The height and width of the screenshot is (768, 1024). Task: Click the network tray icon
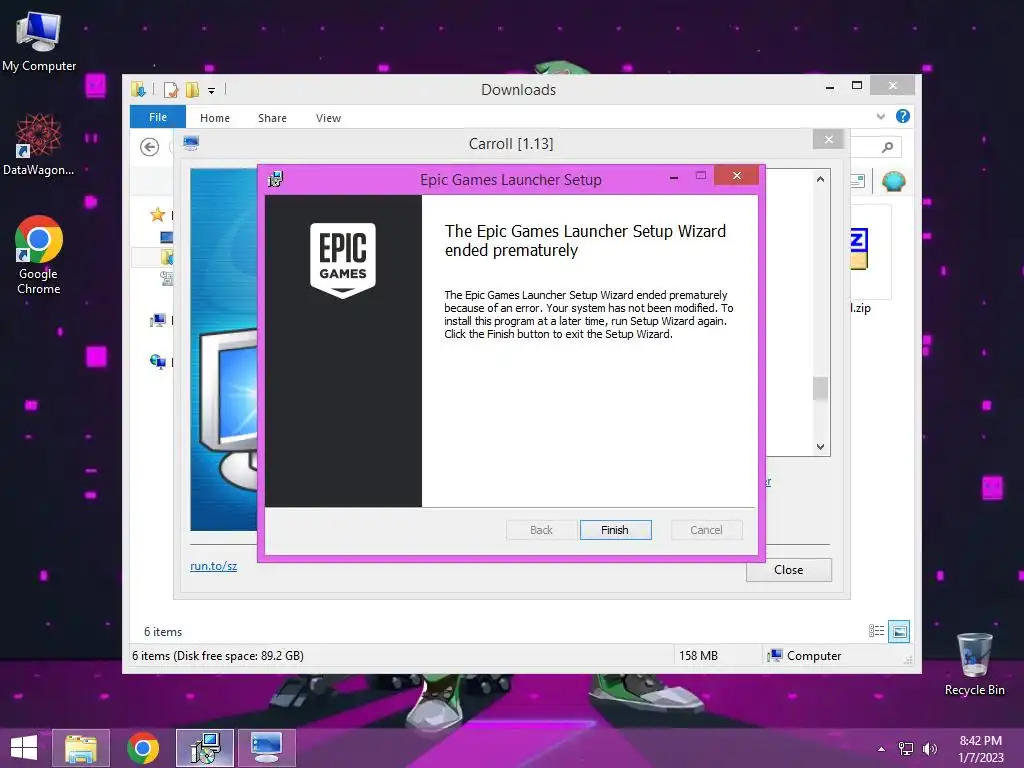click(906, 748)
